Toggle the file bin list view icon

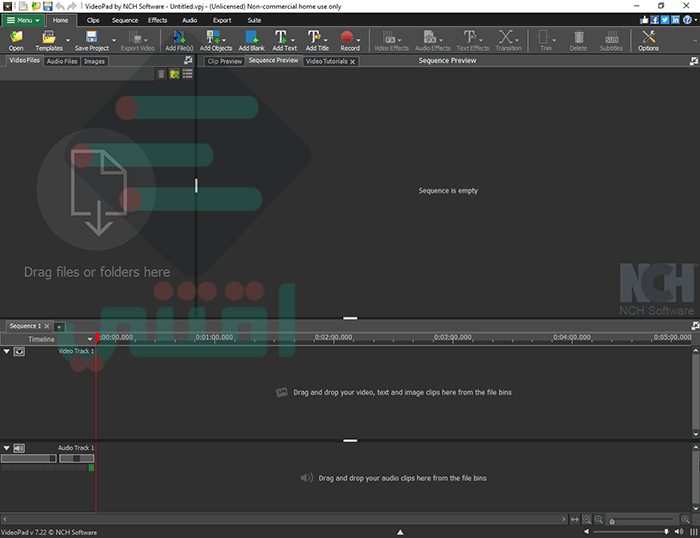click(x=188, y=74)
